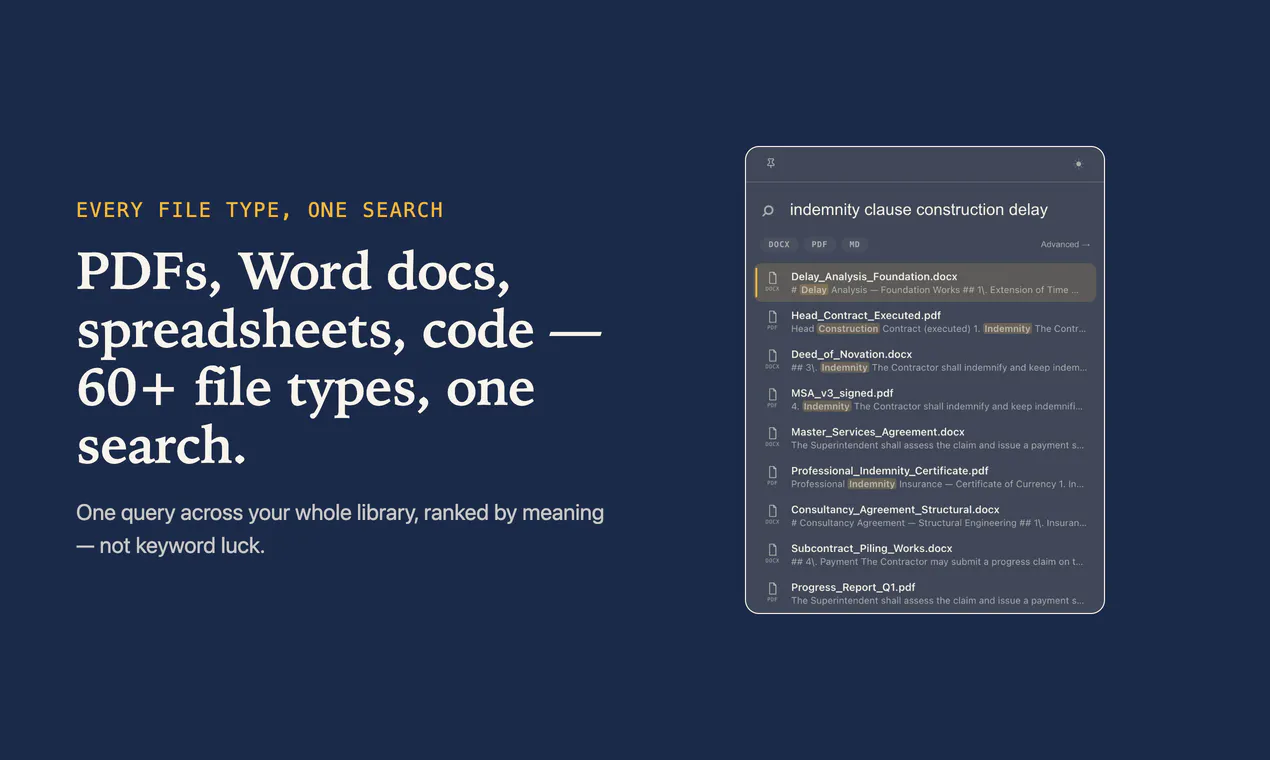This screenshot has width=1270, height=760.
Task: Click file icon of Deed_of_Novation.docx
Action: [772, 356]
